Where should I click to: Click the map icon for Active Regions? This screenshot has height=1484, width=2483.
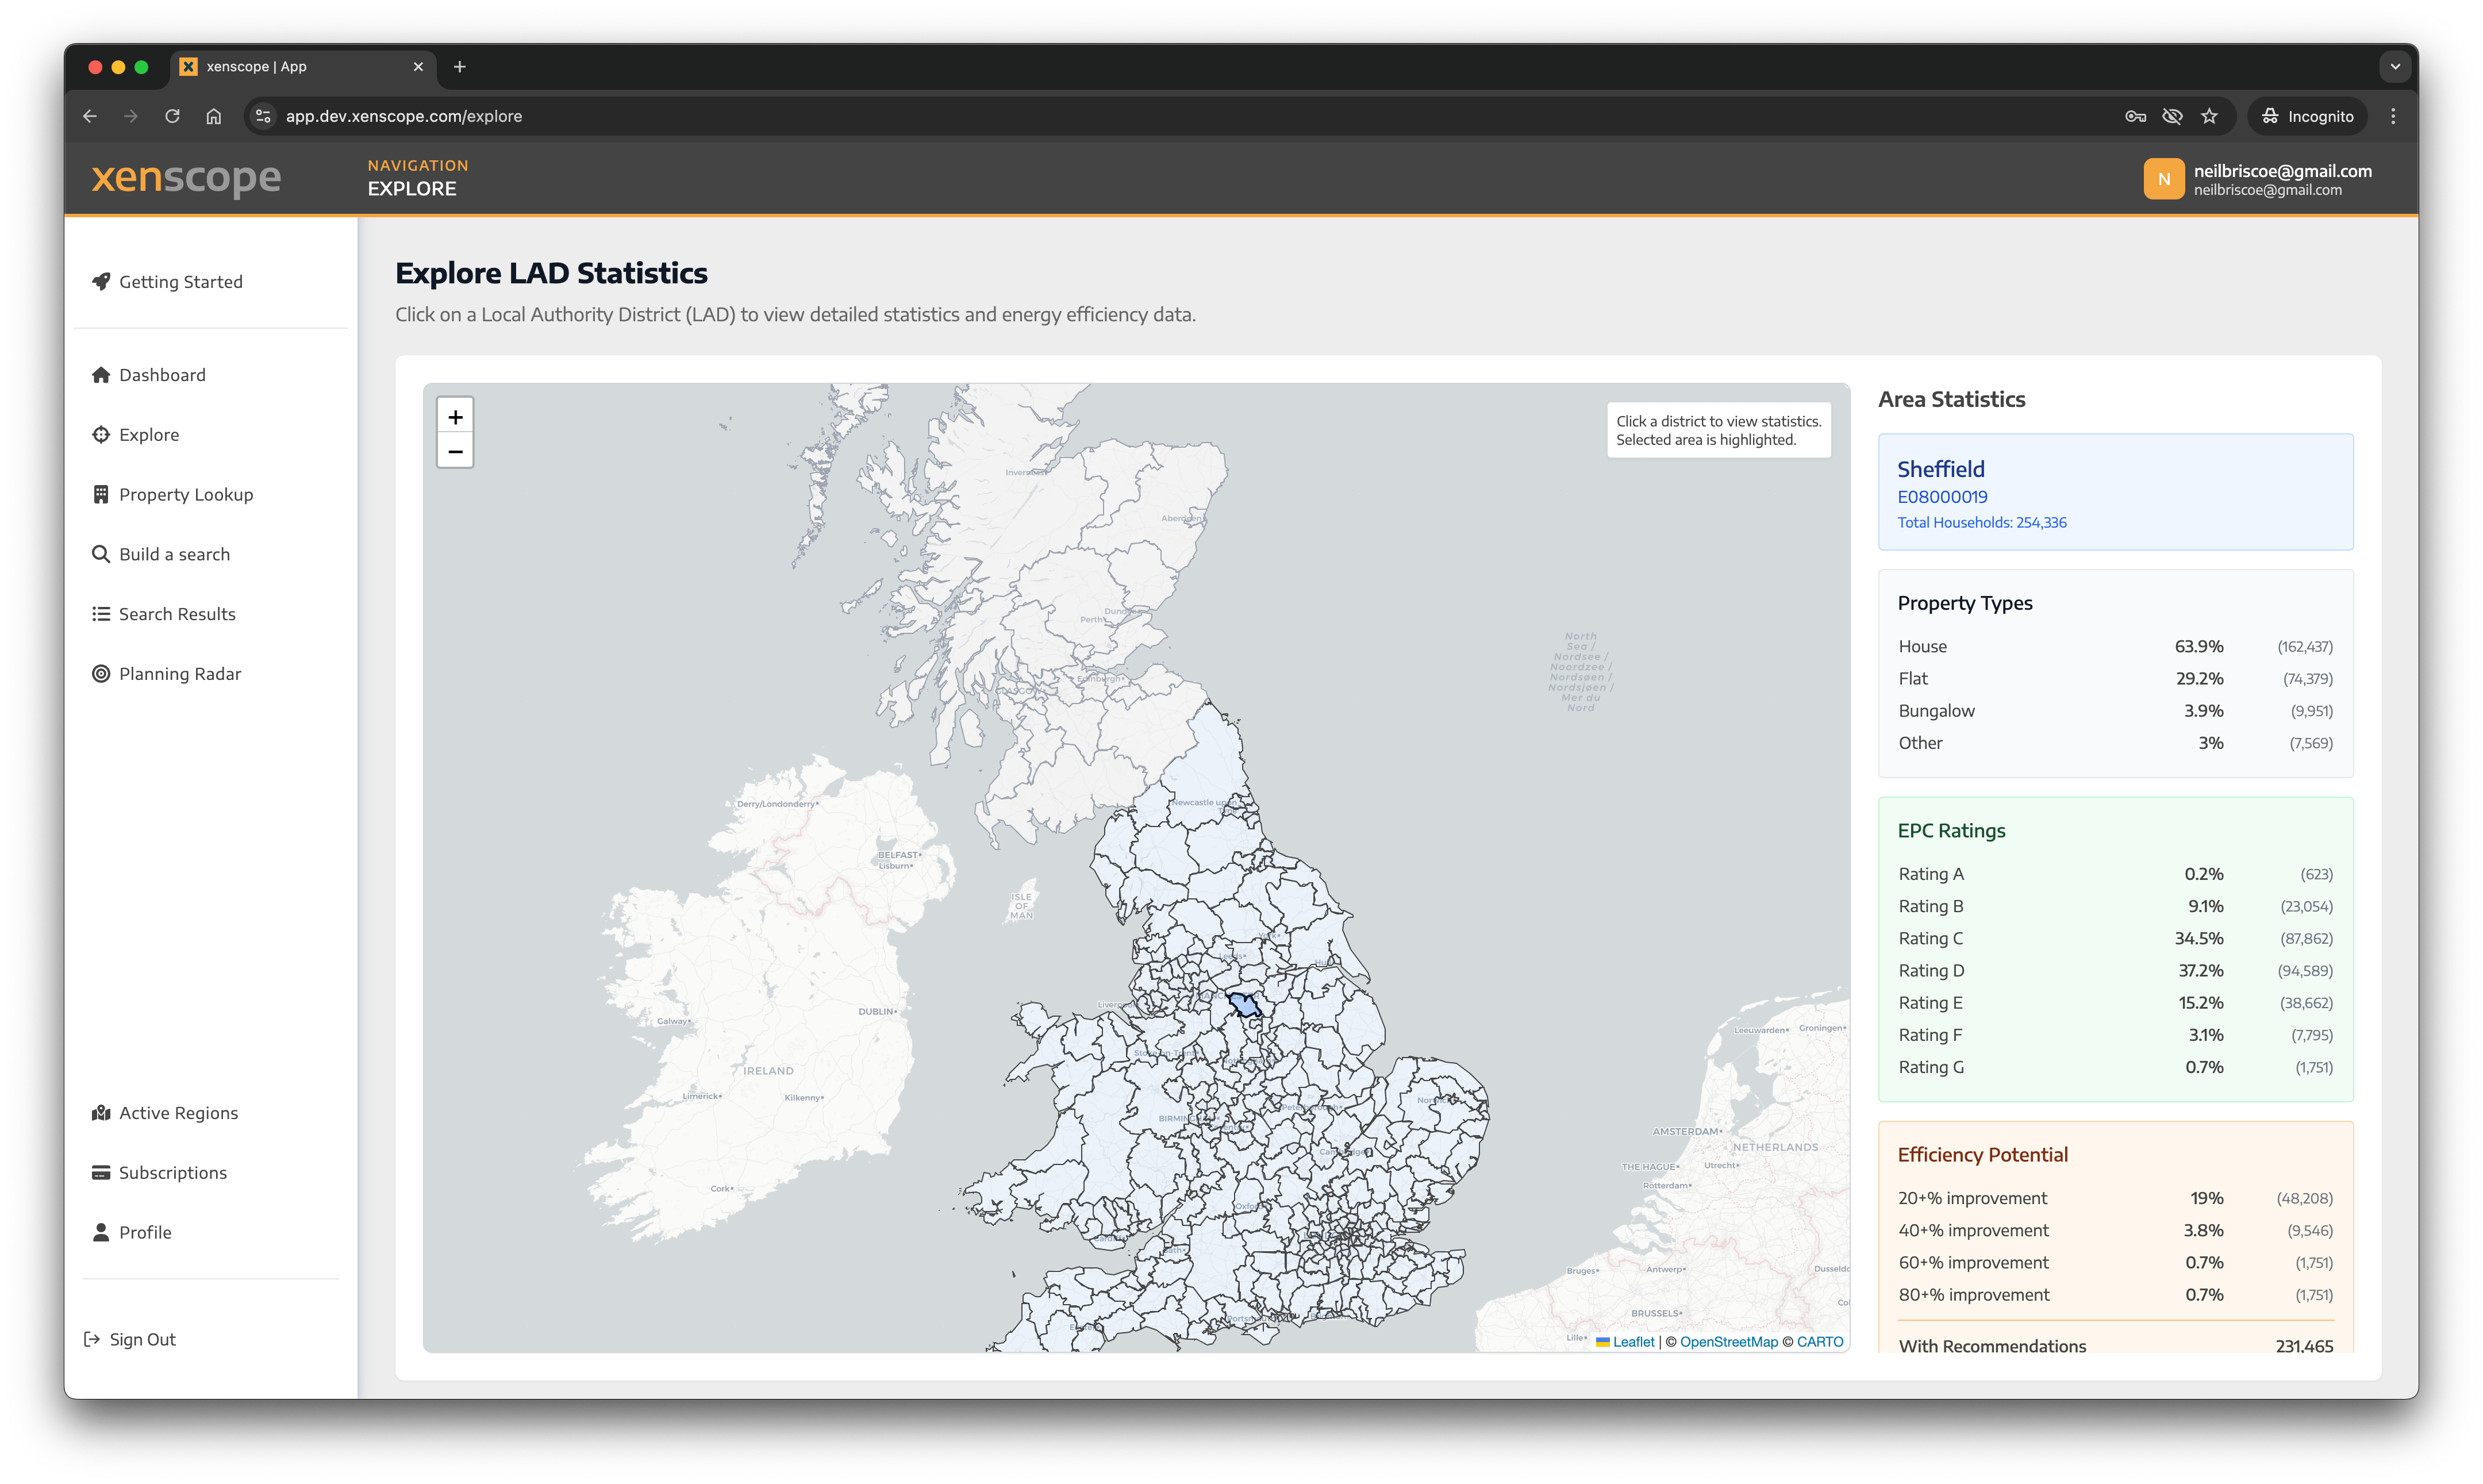pos(101,1113)
